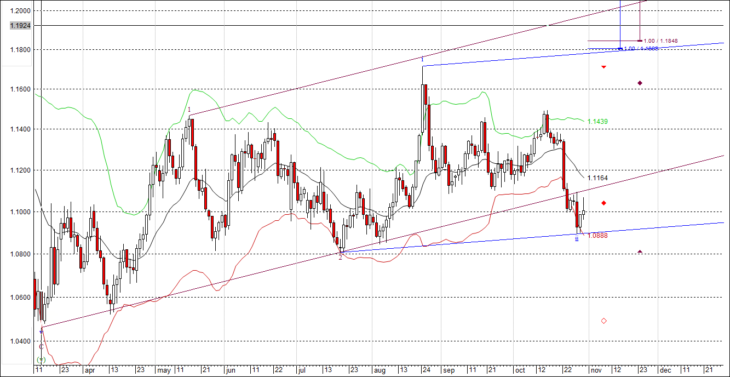The height and width of the screenshot is (377, 730).
Task: Click the 1.1000 price axis label
Action: point(20,212)
